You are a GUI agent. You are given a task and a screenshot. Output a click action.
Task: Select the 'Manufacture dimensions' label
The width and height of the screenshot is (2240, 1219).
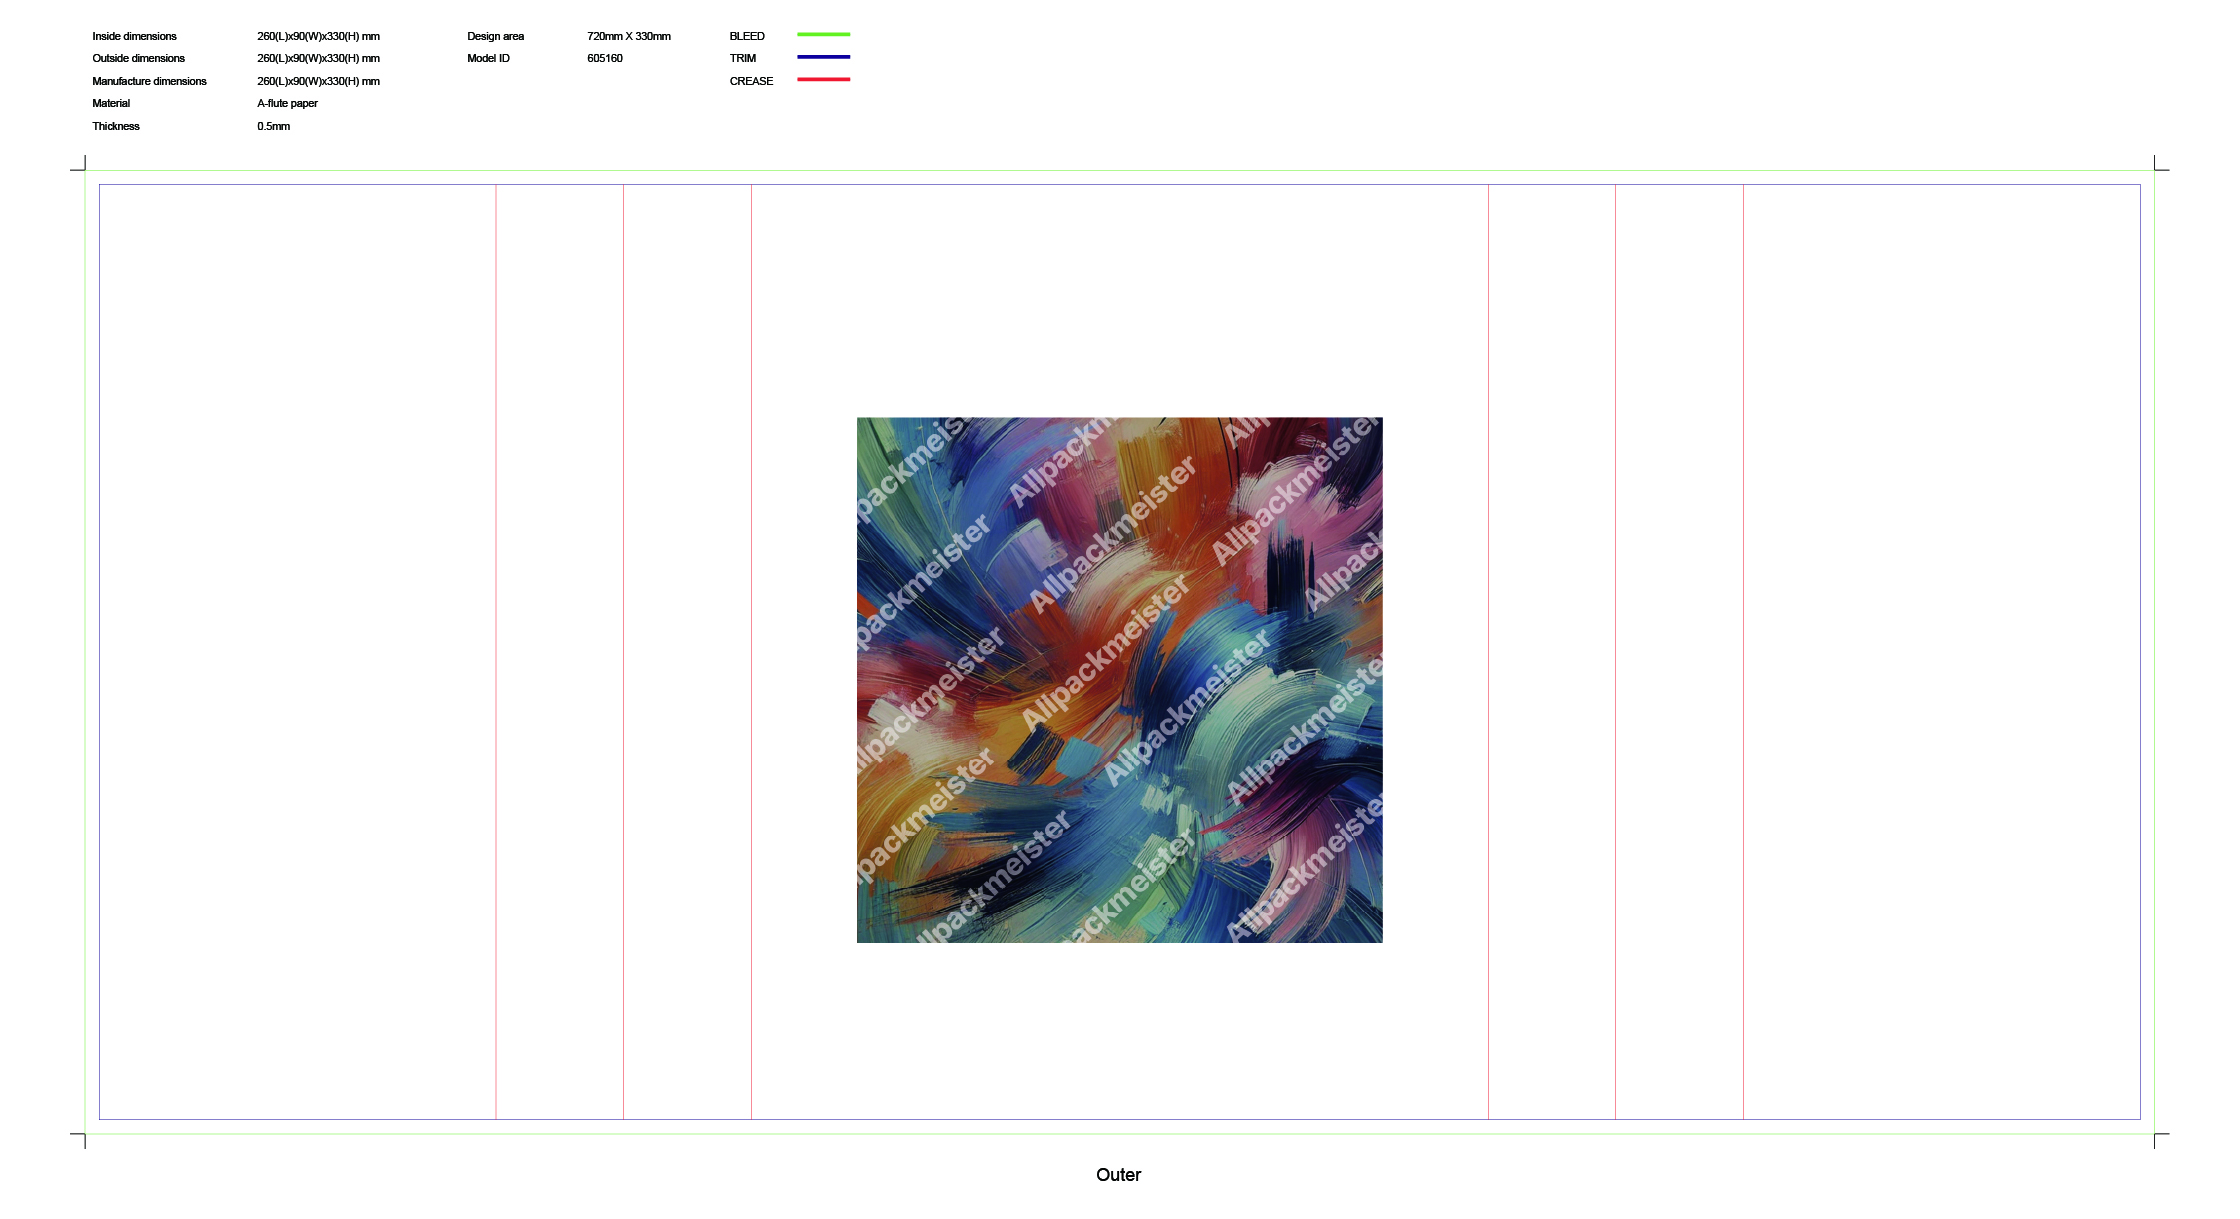click(x=149, y=81)
